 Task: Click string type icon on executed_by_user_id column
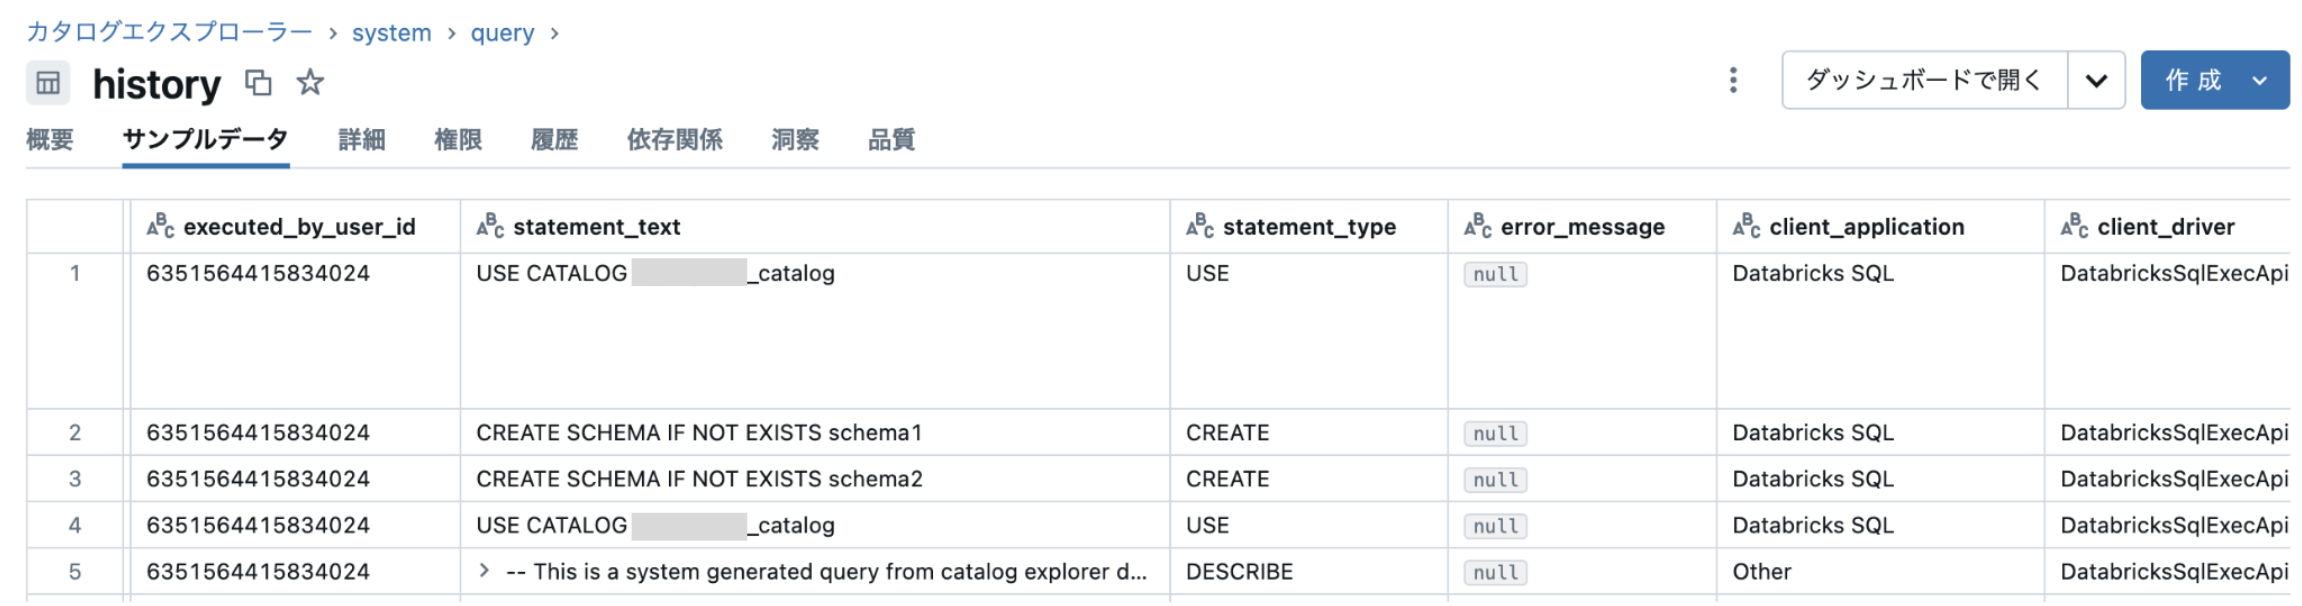[160, 227]
